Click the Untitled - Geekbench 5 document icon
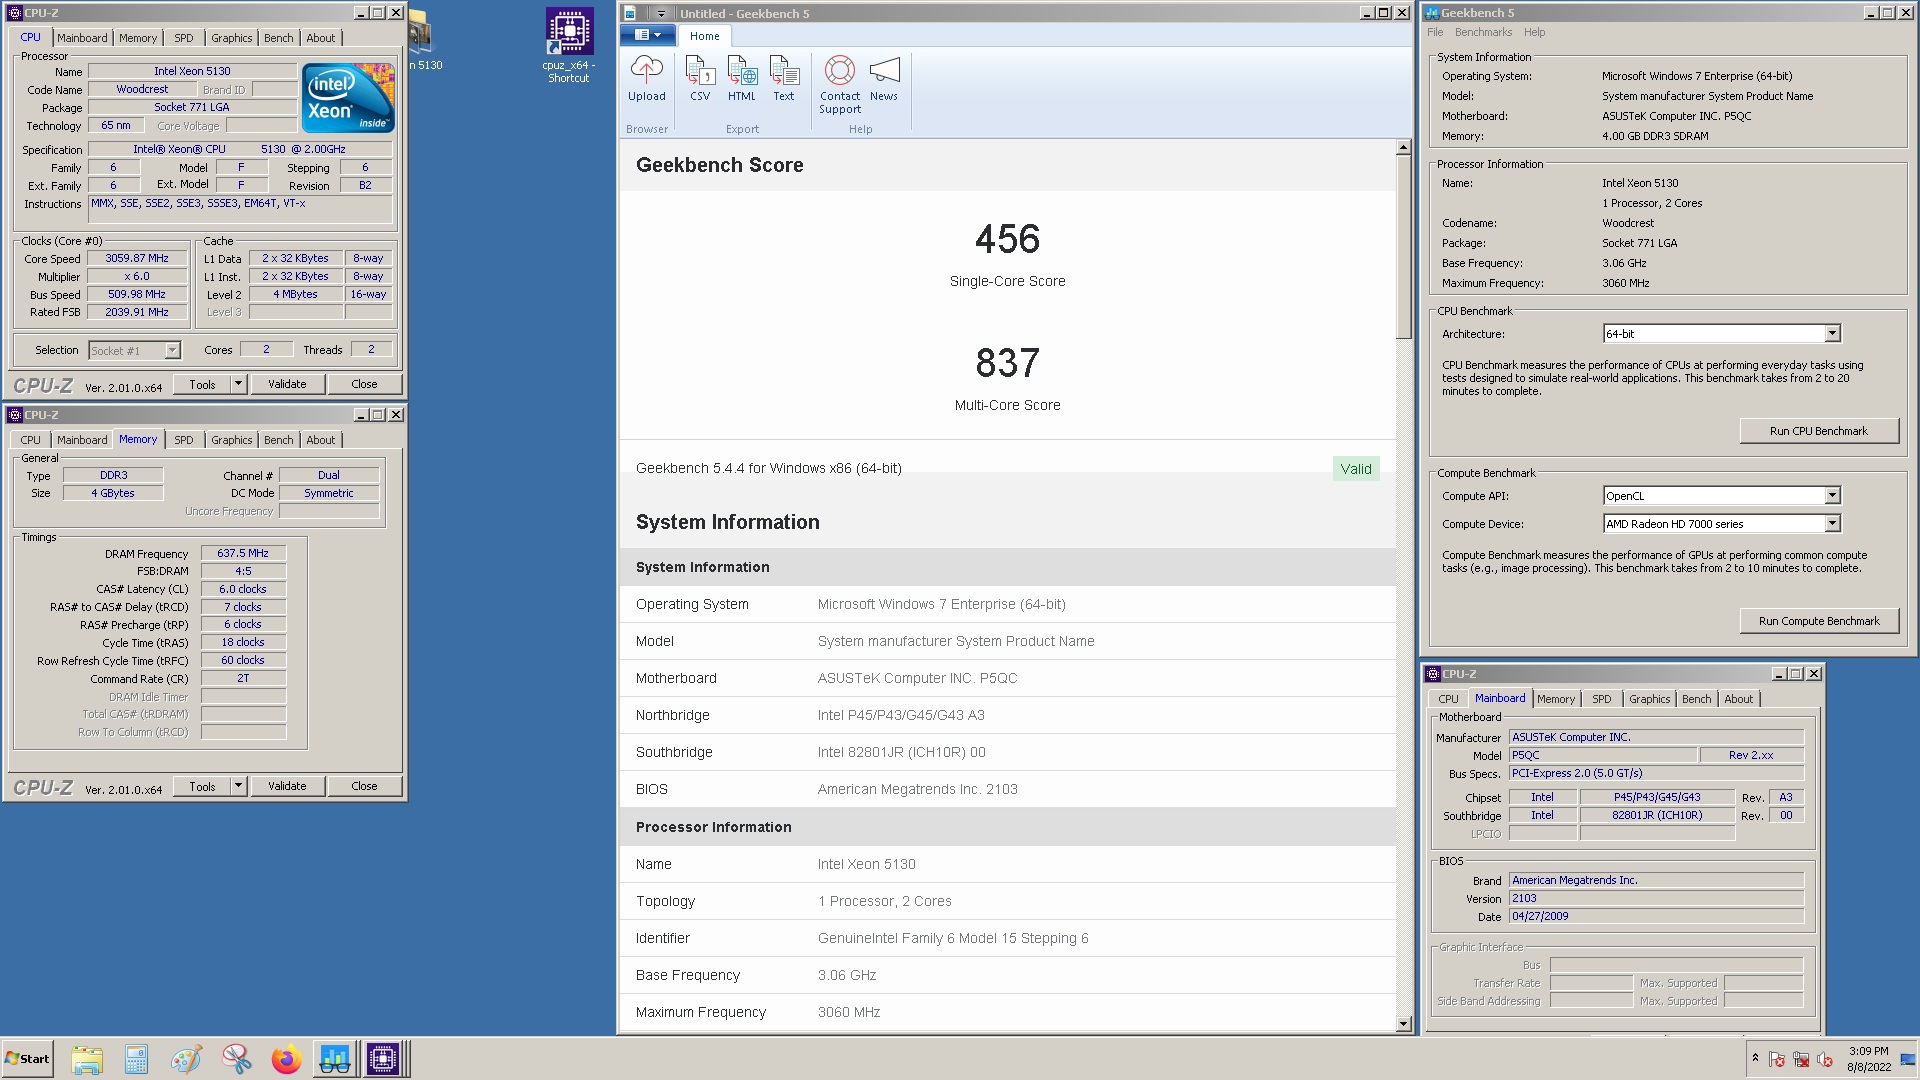1920x1080 pixels. tap(631, 13)
